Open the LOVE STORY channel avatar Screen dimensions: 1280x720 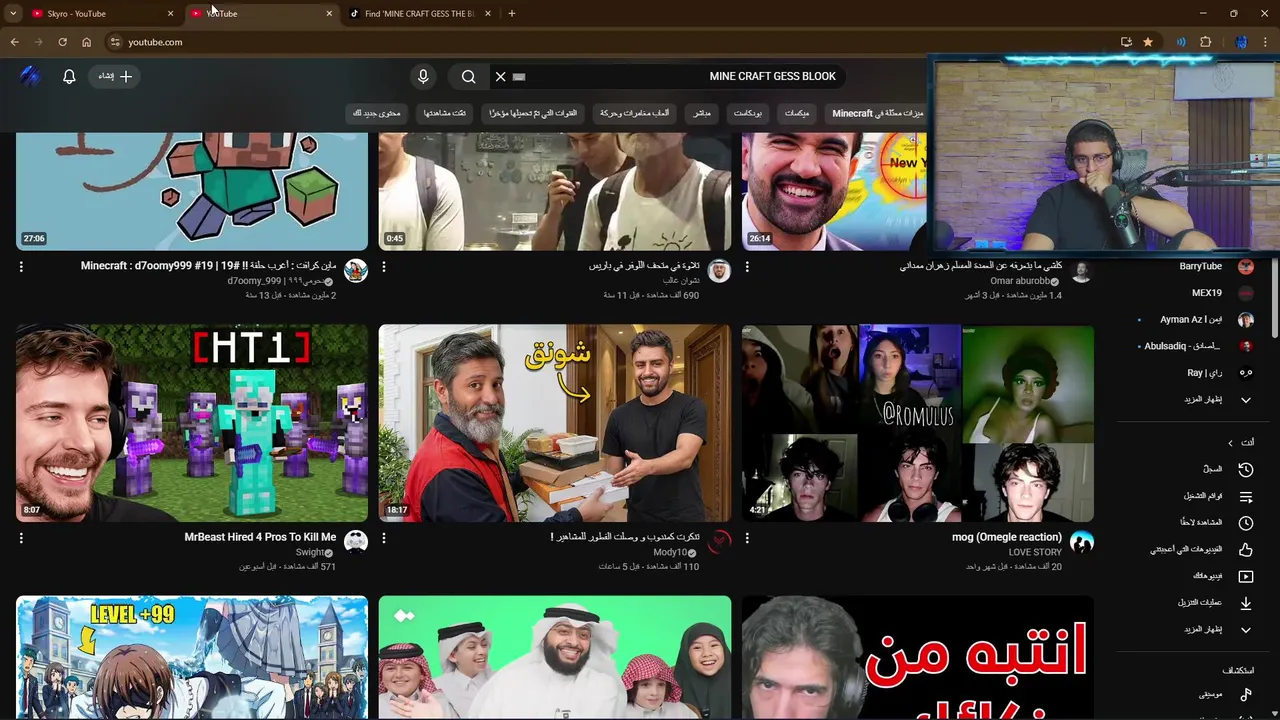coord(1082,542)
